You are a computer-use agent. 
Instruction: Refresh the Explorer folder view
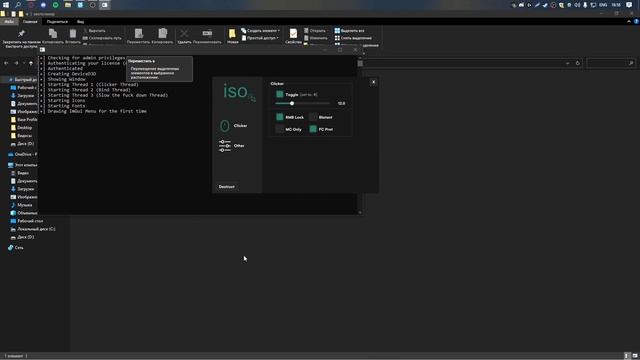tap(578, 63)
